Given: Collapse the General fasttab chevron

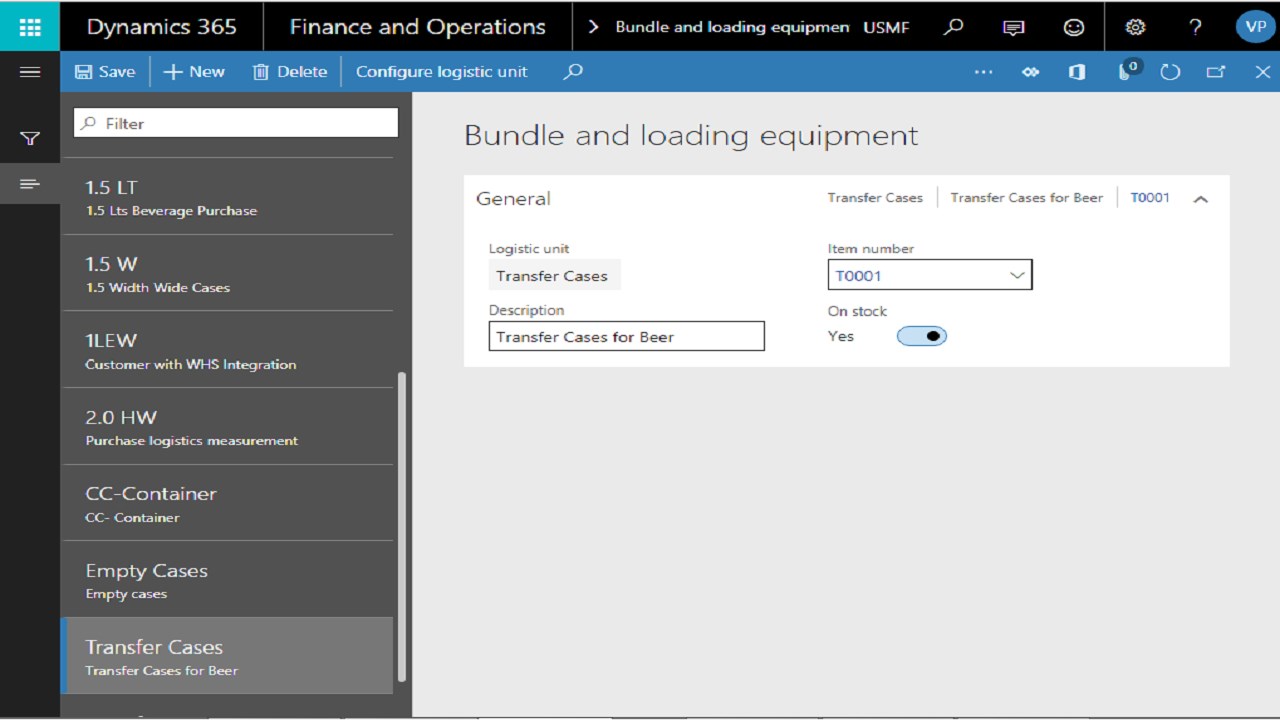Looking at the screenshot, I should point(1201,199).
